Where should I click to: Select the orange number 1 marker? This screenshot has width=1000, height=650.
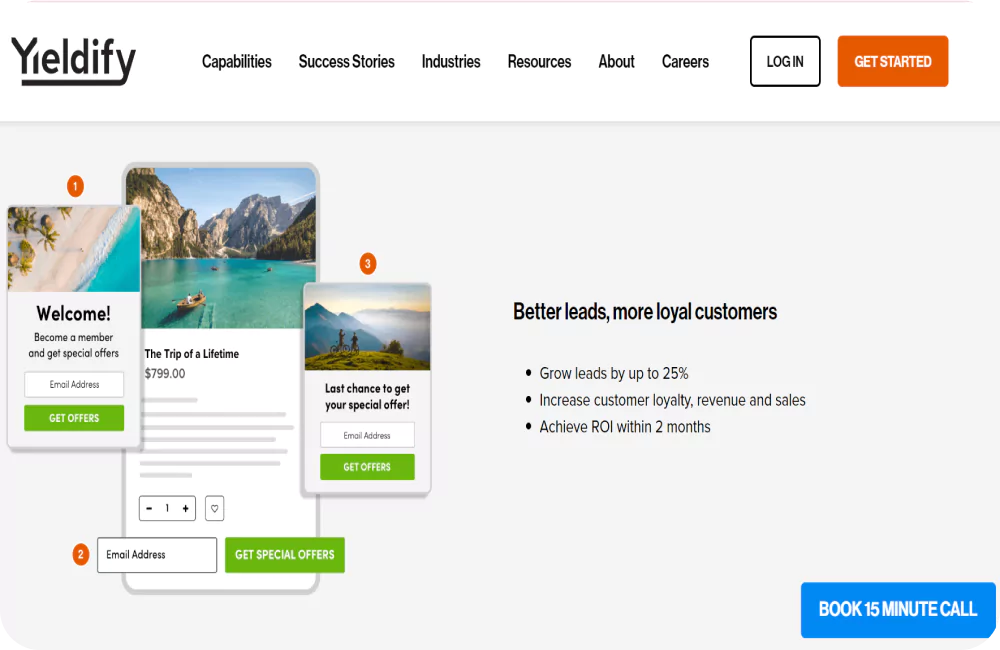pos(75,186)
